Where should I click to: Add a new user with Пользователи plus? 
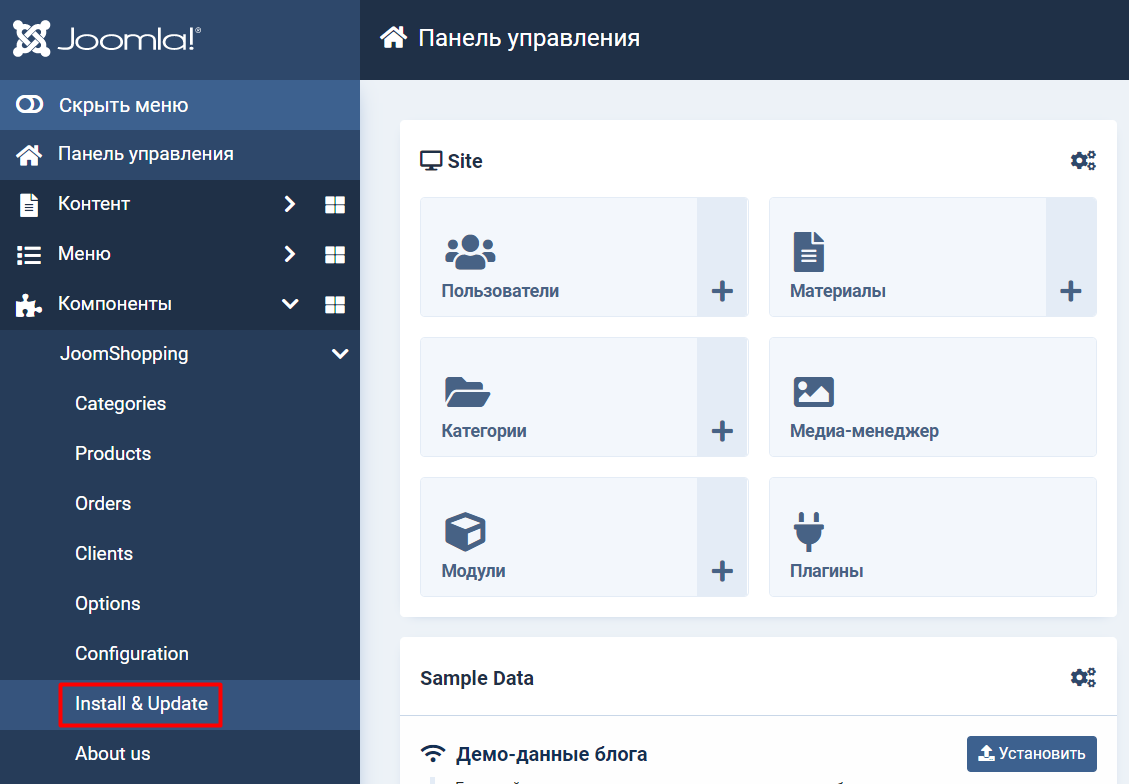tap(722, 292)
